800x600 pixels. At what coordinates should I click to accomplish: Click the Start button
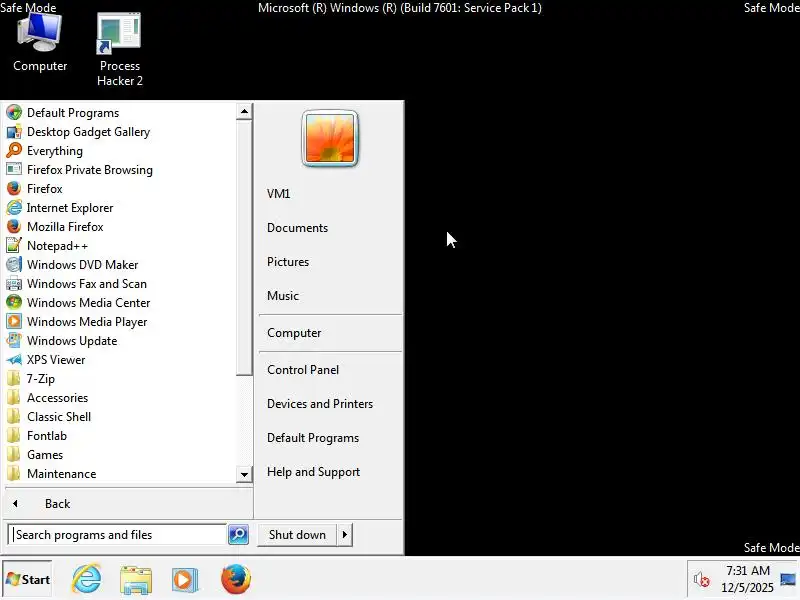pos(28,579)
